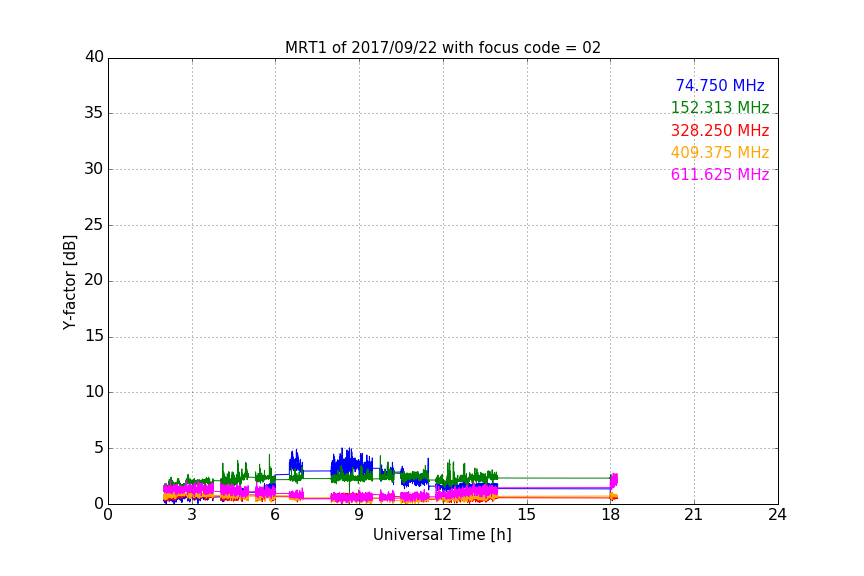Click the x-axis tick value 3

coord(192,515)
